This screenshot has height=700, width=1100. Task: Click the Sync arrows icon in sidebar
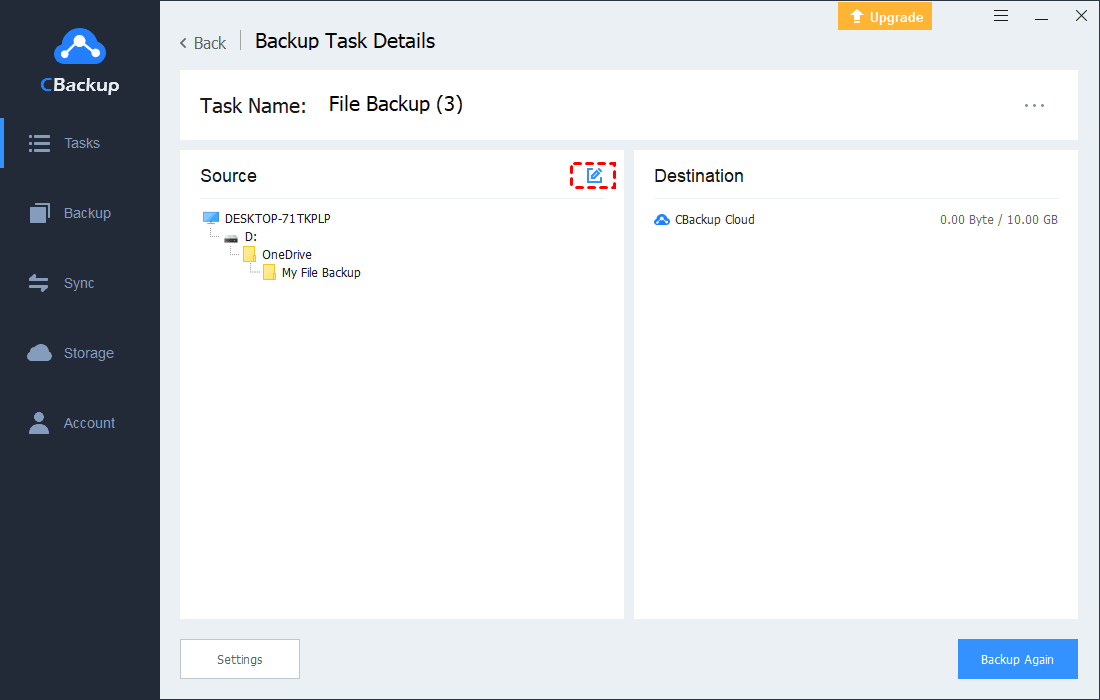(x=40, y=283)
